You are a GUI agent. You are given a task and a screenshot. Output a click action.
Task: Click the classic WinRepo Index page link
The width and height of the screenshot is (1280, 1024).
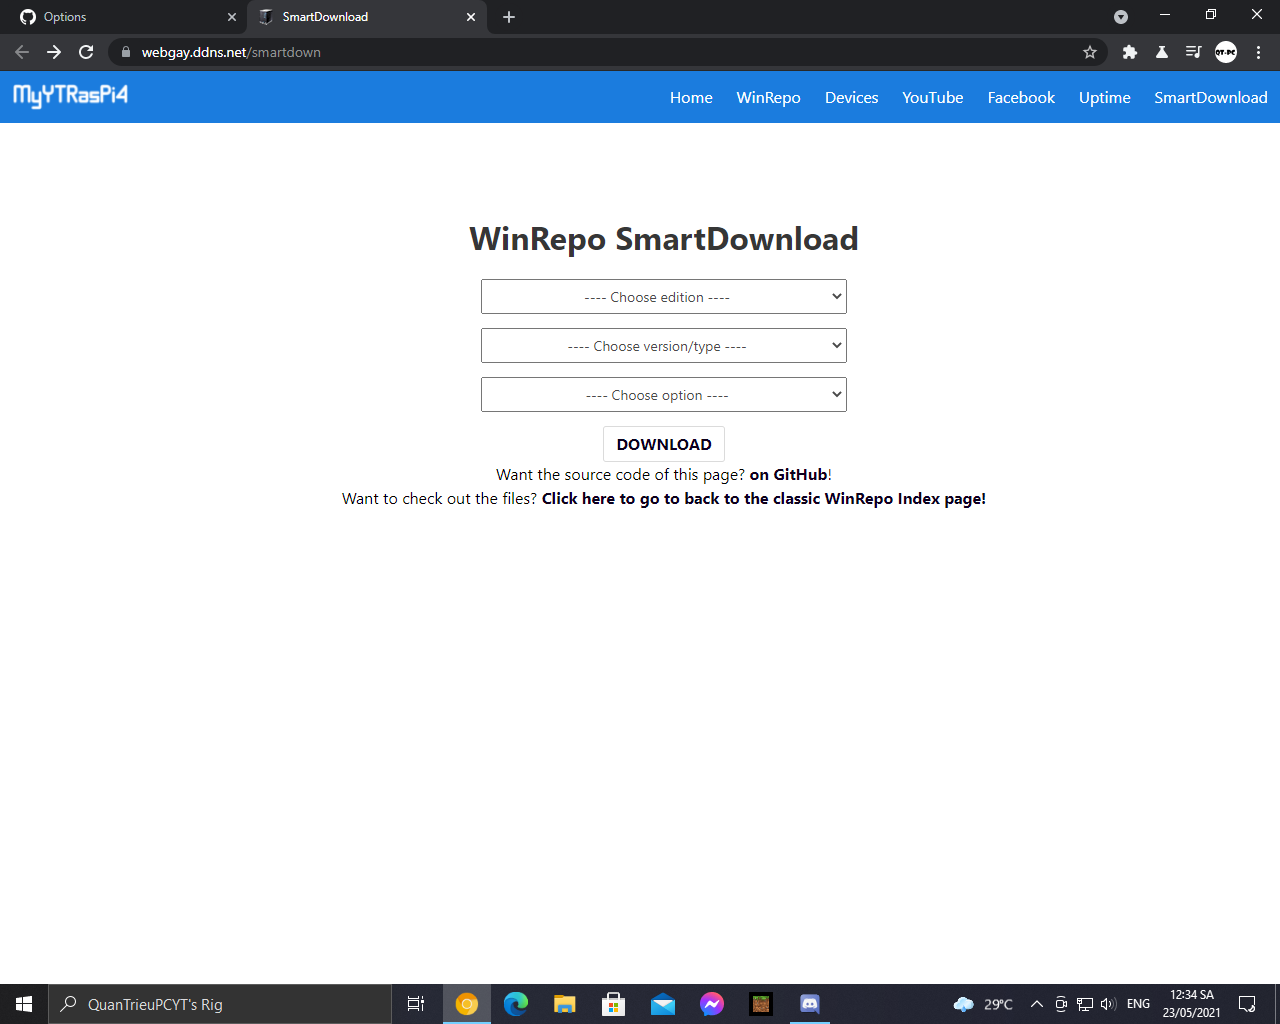[763, 498]
